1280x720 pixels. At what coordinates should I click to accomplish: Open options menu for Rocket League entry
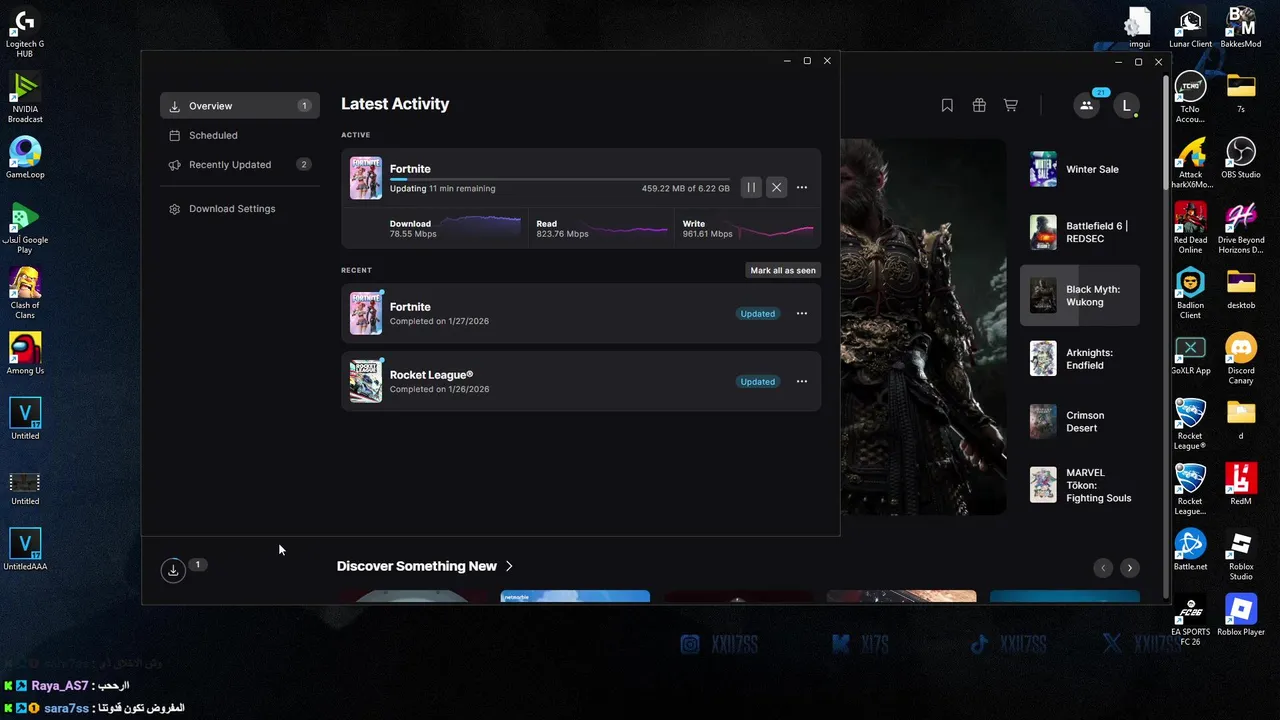pos(801,381)
